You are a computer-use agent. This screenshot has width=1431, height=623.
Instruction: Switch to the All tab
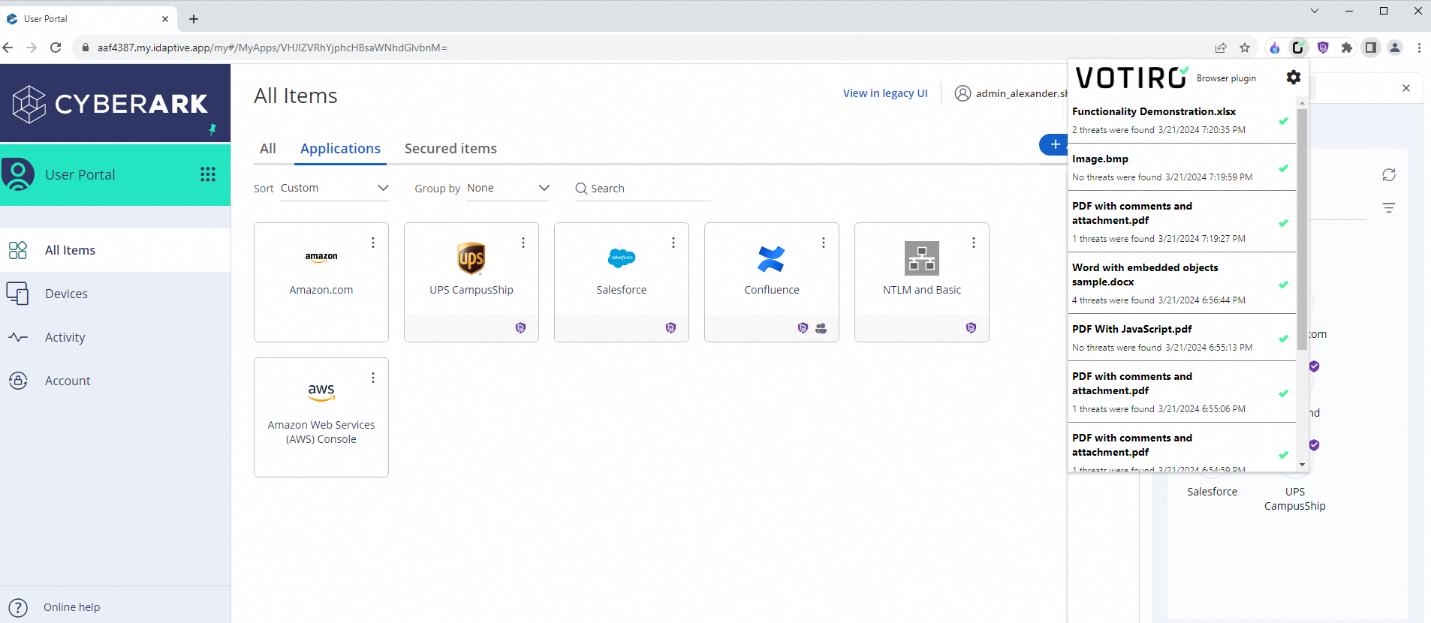tap(268, 148)
